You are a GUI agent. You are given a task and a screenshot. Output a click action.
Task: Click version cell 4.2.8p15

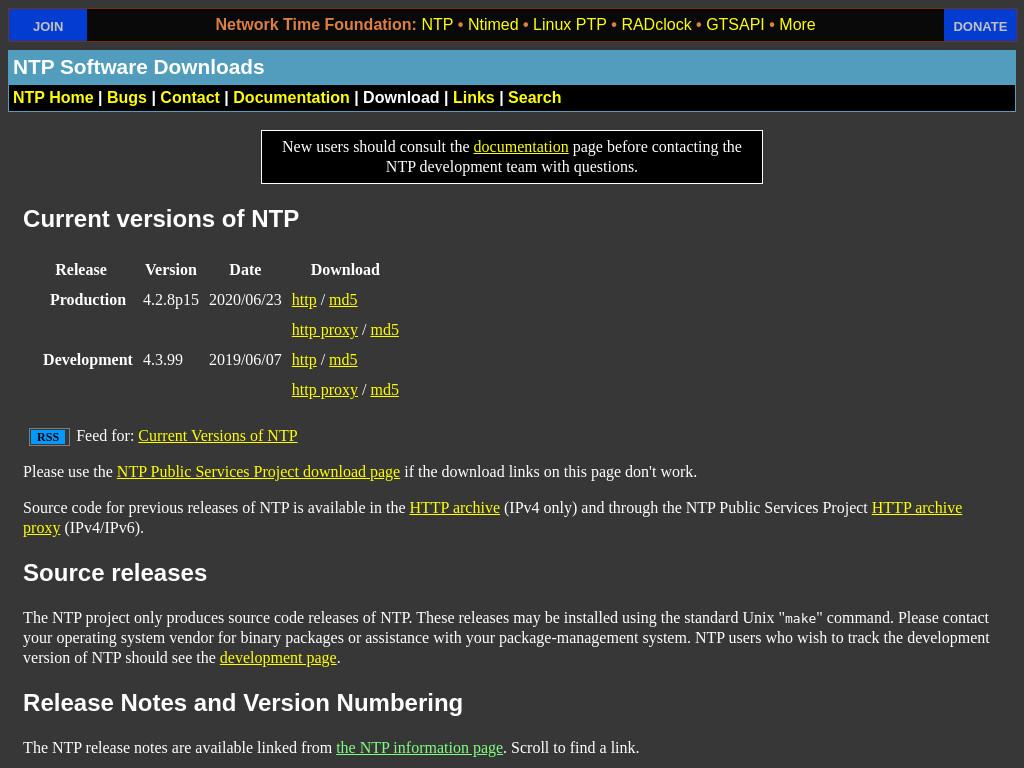[170, 300]
